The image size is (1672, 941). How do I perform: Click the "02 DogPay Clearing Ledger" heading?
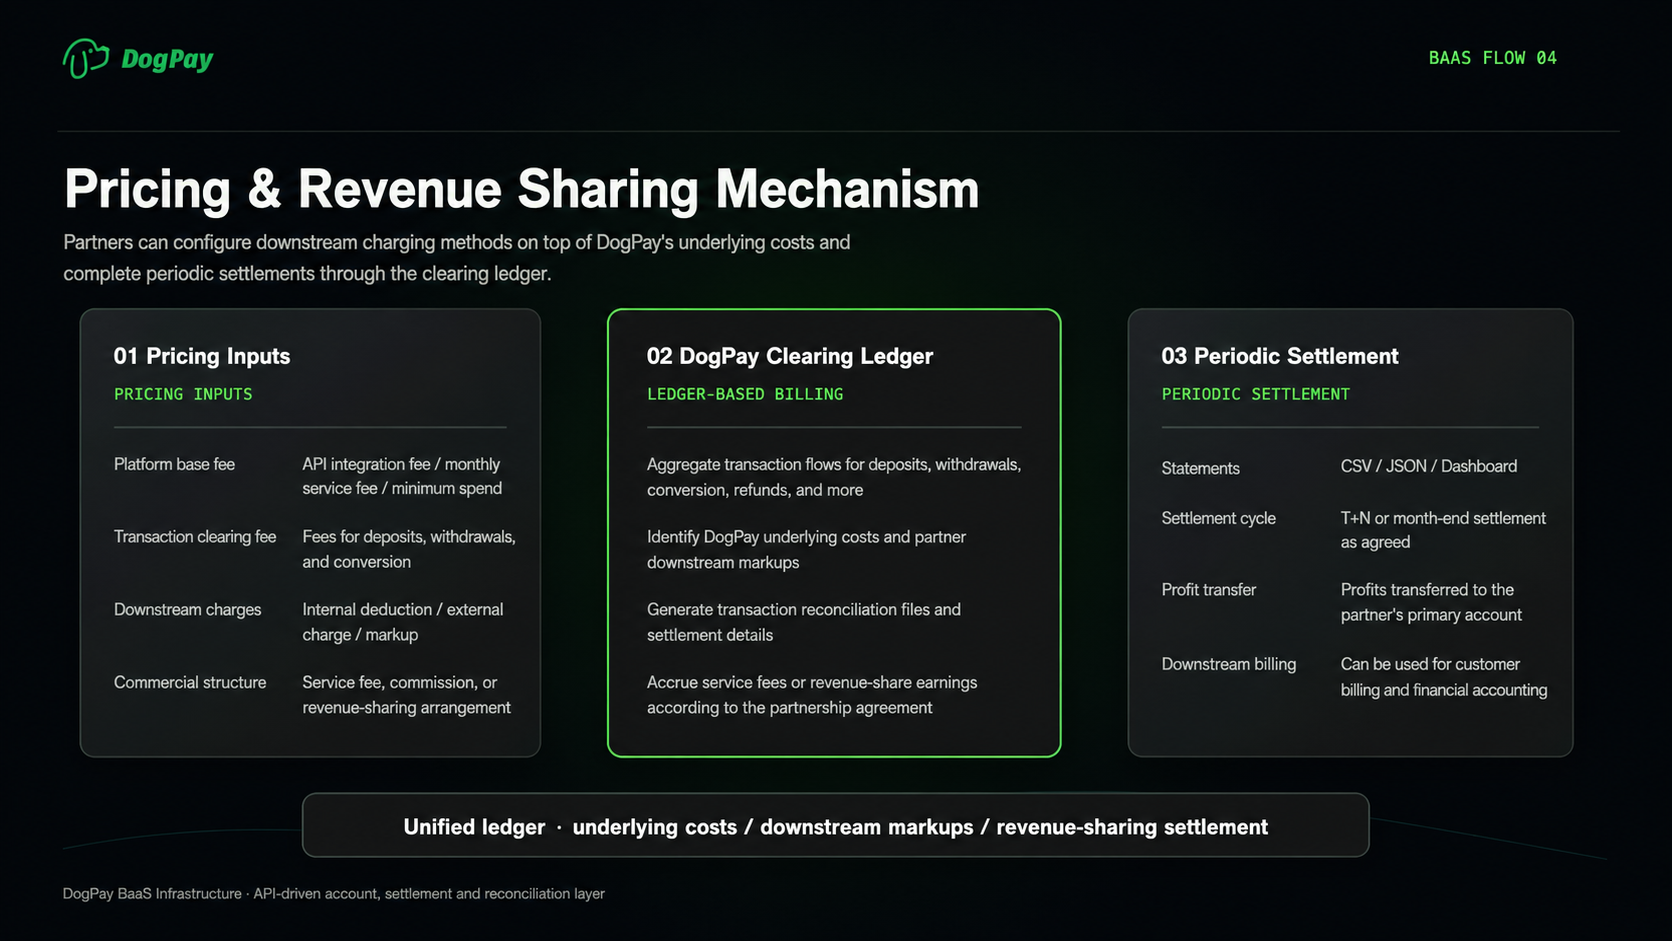790,356
